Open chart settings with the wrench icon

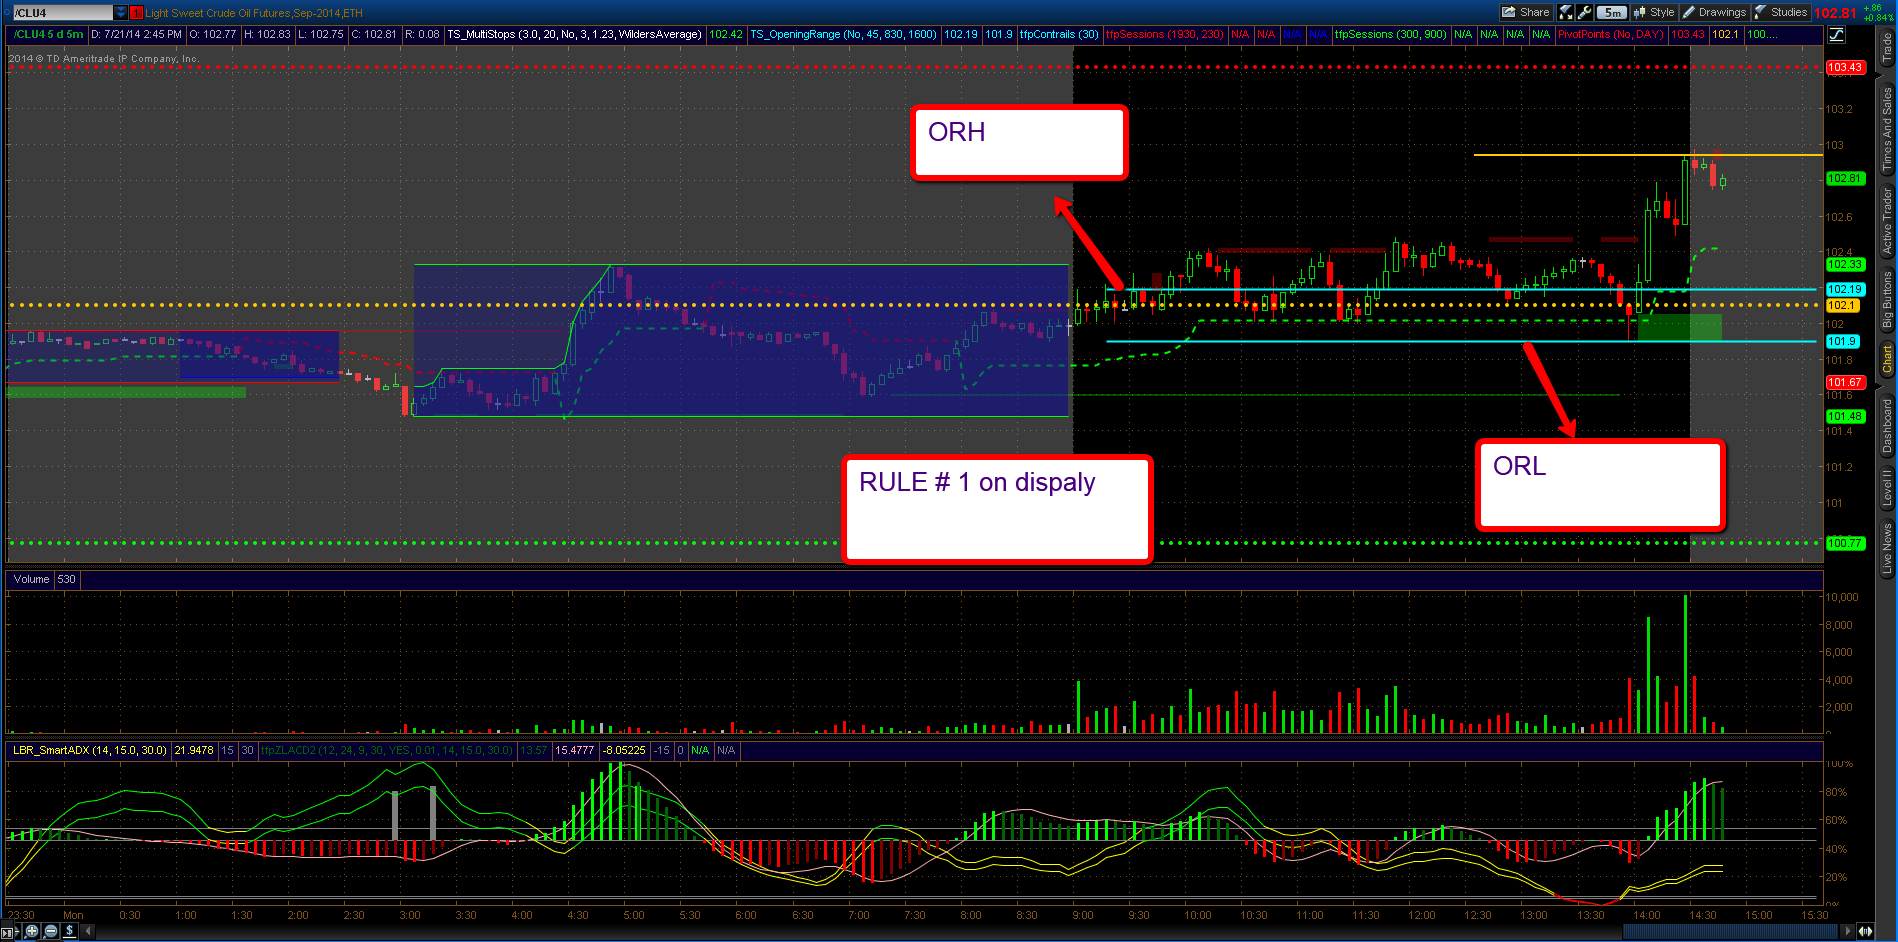[1584, 12]
